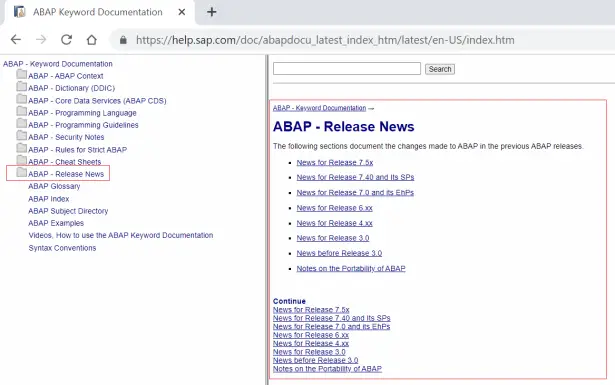Click folder icon beside ABAP - Rules for Strict ABAP
This screenshot has width=615, height=385.
pos(22,148)
